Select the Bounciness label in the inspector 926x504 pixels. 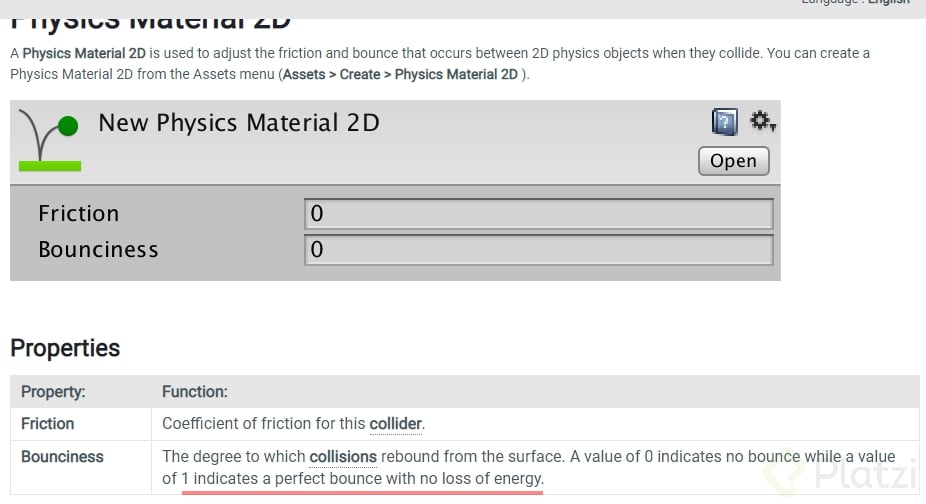(98, 250)
